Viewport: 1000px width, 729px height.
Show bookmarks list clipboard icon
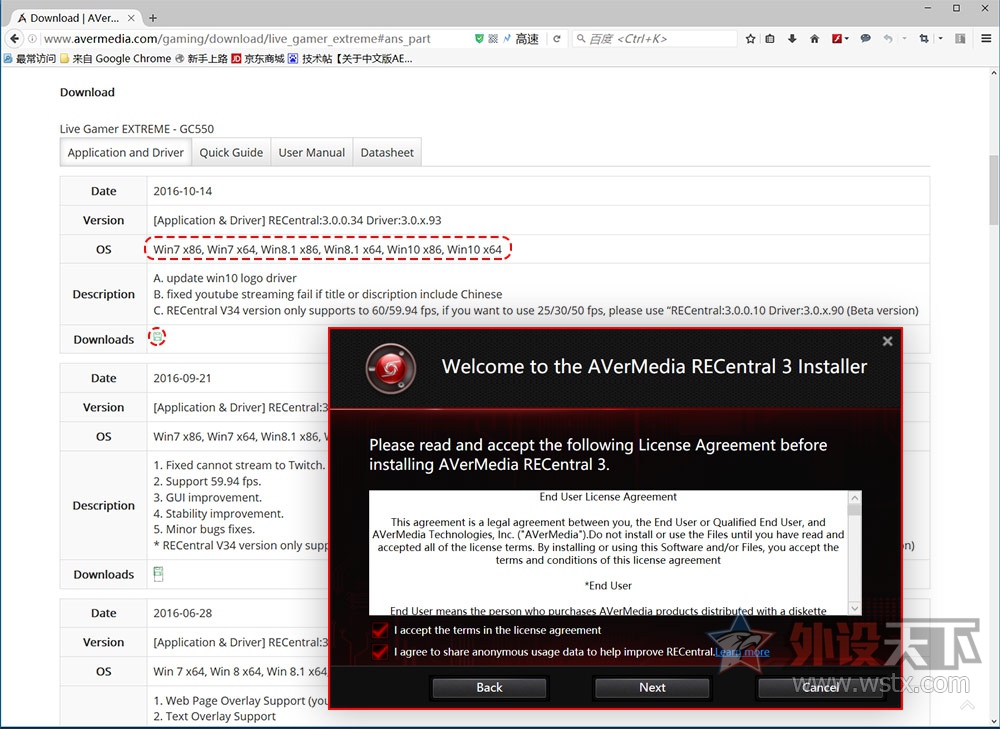tap(770, 39)
